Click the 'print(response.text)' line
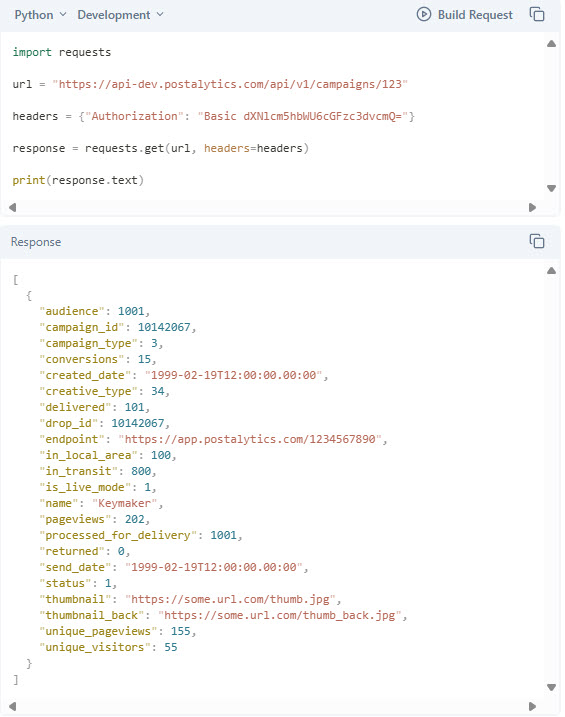The width and height of the screenshot is (565, 717). coord(78,180)
